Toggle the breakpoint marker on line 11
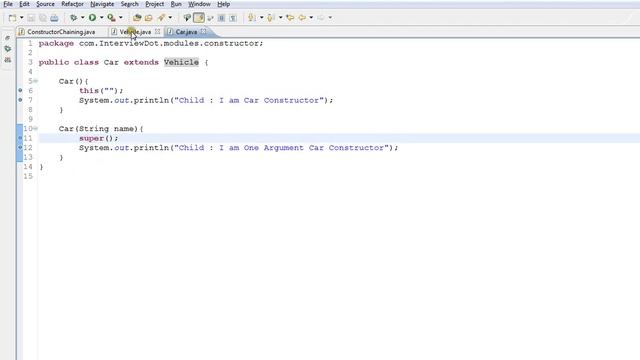The height and width of the screenshot is (360, 640). pyautogui.click(x=20, y=138)
